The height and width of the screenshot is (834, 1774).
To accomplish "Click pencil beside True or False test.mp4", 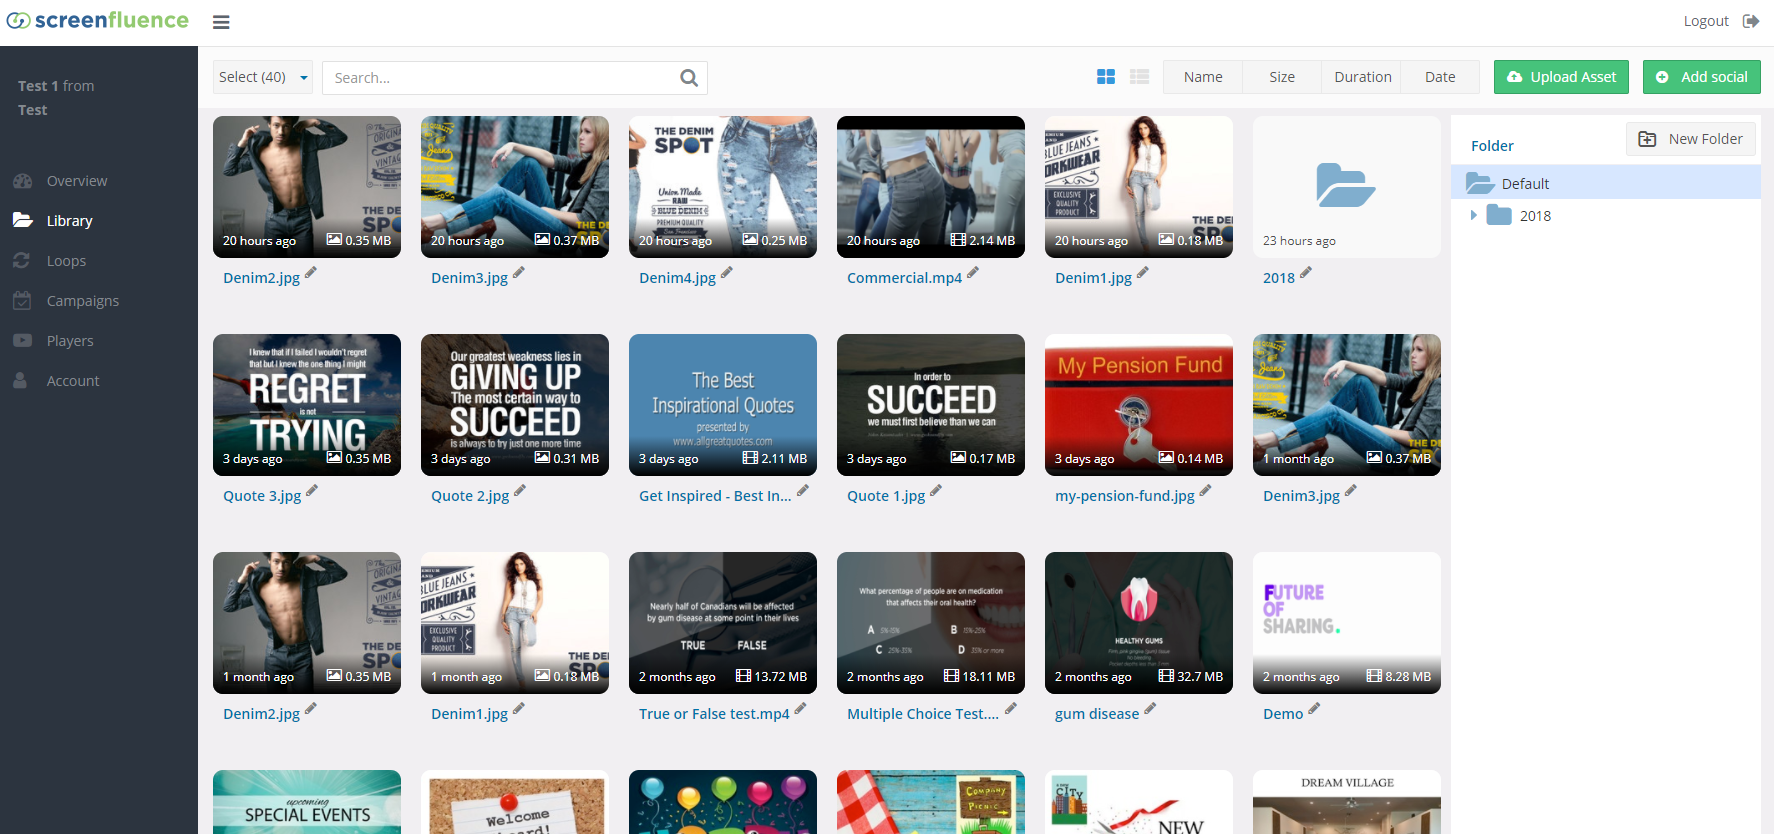I will click(x=800, y=709).
